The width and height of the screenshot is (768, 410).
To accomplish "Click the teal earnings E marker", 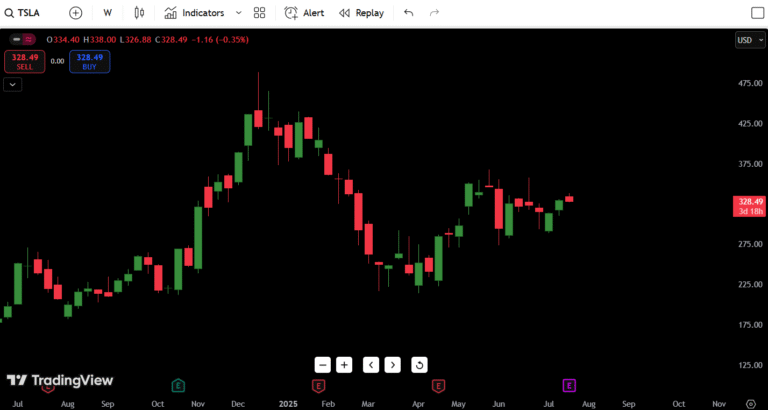I will (x=179, y=386).
